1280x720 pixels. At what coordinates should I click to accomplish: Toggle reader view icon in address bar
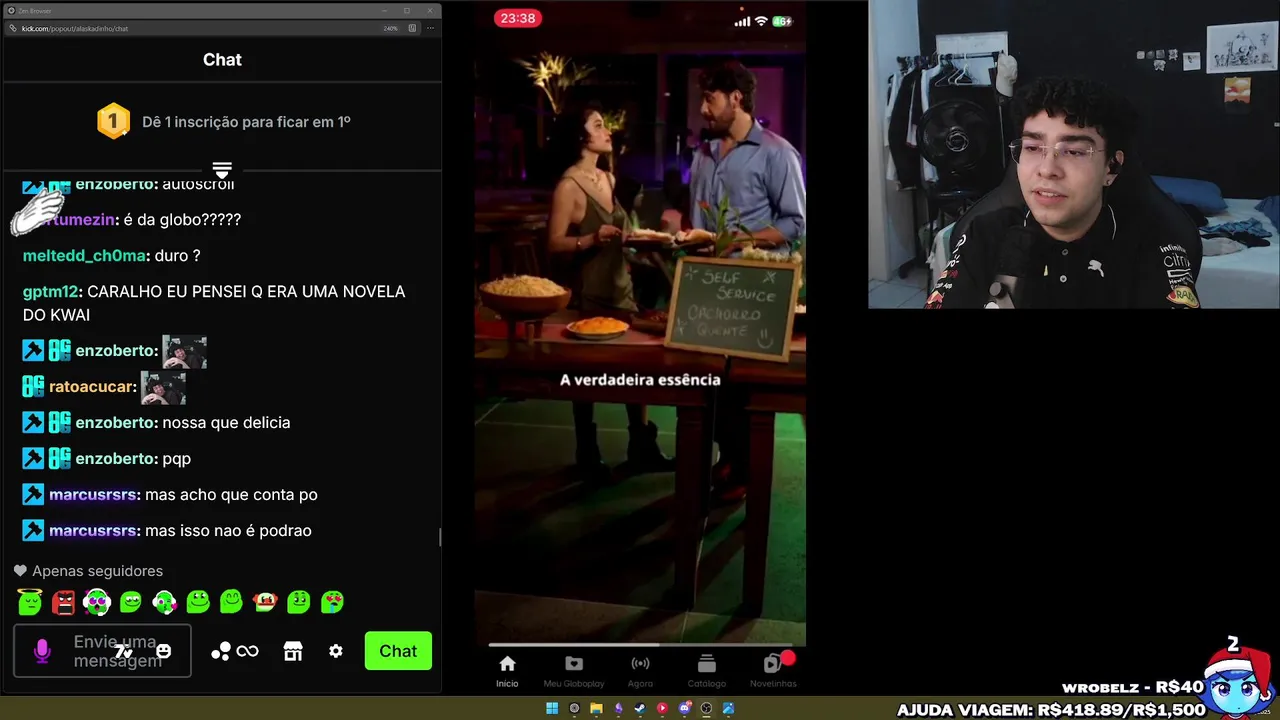pos(413,28)
